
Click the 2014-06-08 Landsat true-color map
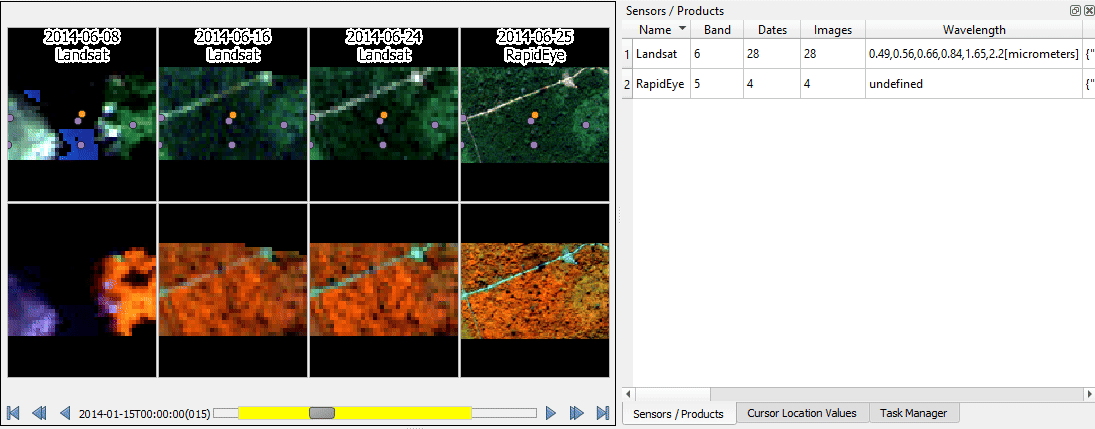pyautogui.click(x=82, y=115)
